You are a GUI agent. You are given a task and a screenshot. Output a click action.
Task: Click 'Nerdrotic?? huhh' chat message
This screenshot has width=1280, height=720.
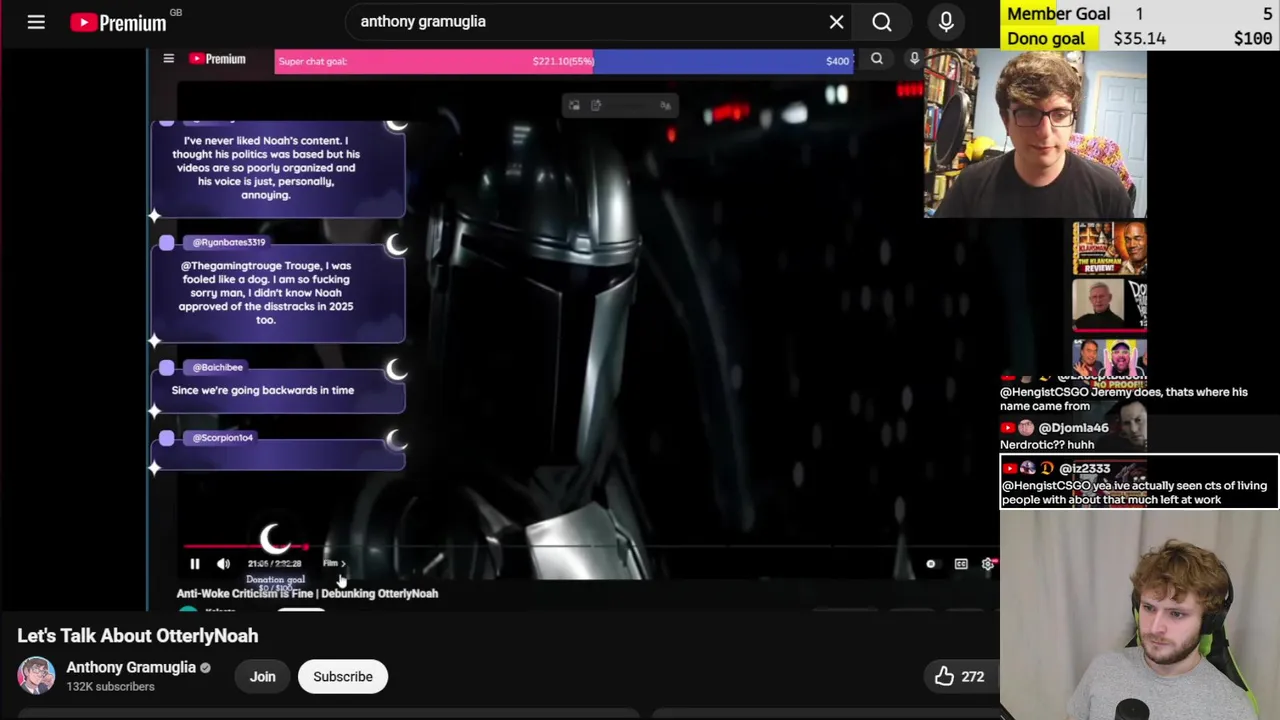pos(1047,444)
